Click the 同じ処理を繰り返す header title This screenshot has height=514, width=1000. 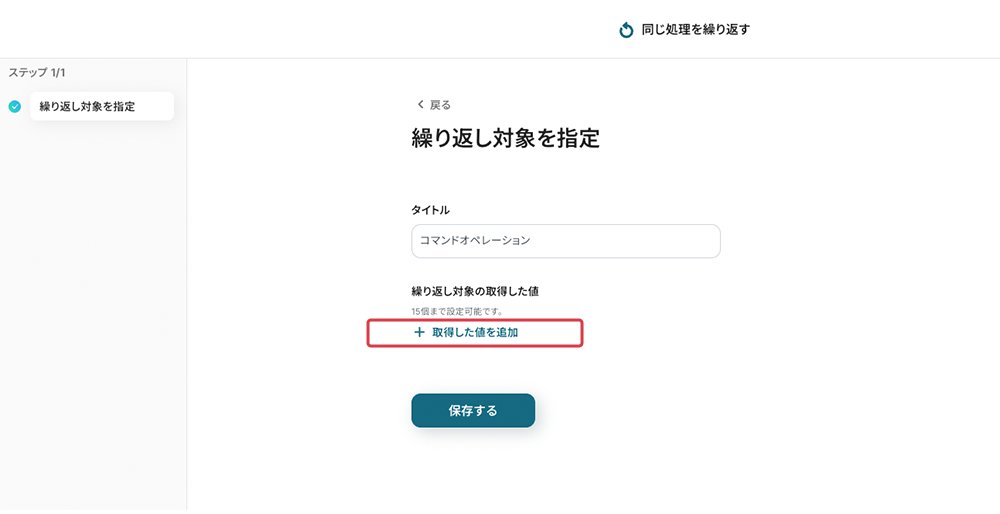point(695,30)
